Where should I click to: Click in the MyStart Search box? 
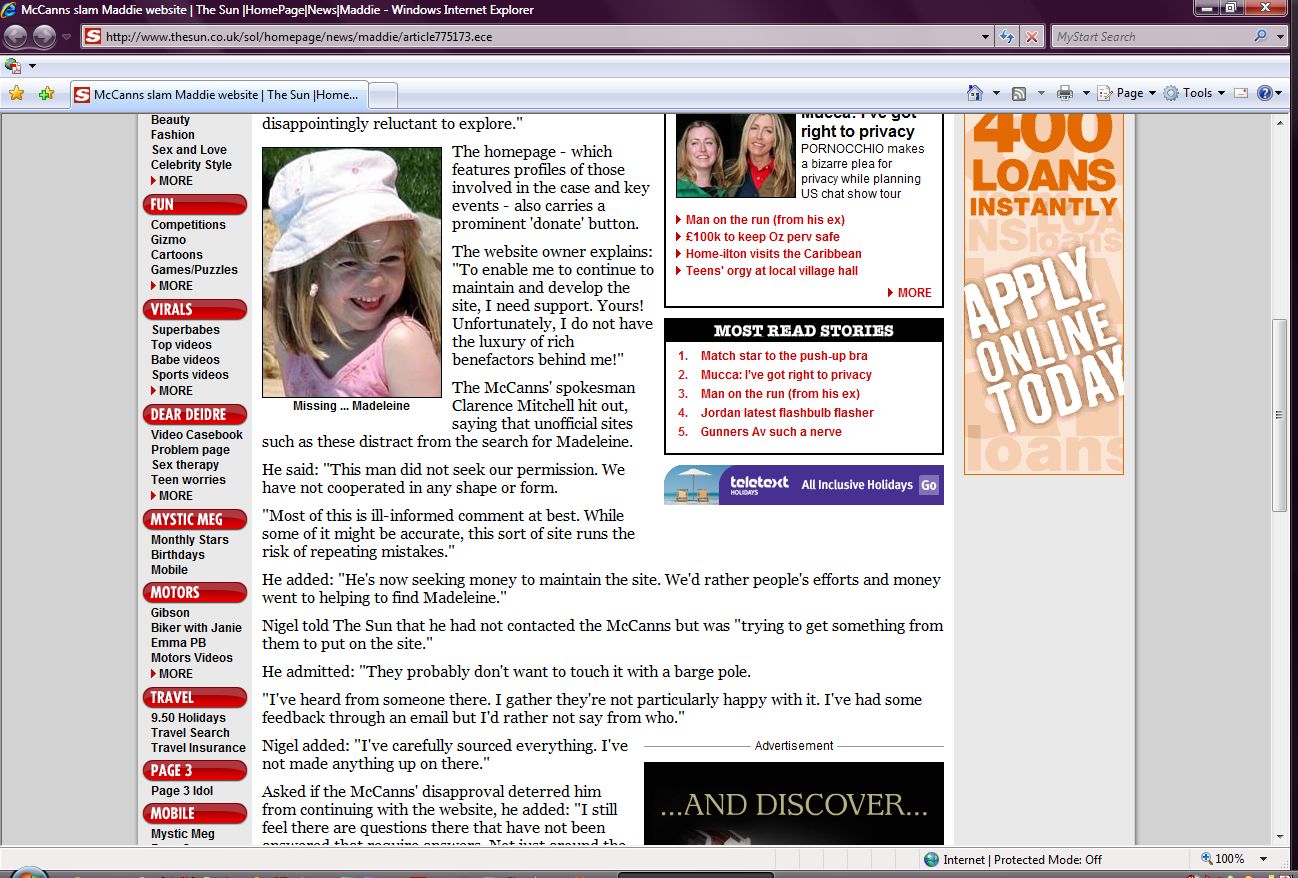coord(1150,37)
